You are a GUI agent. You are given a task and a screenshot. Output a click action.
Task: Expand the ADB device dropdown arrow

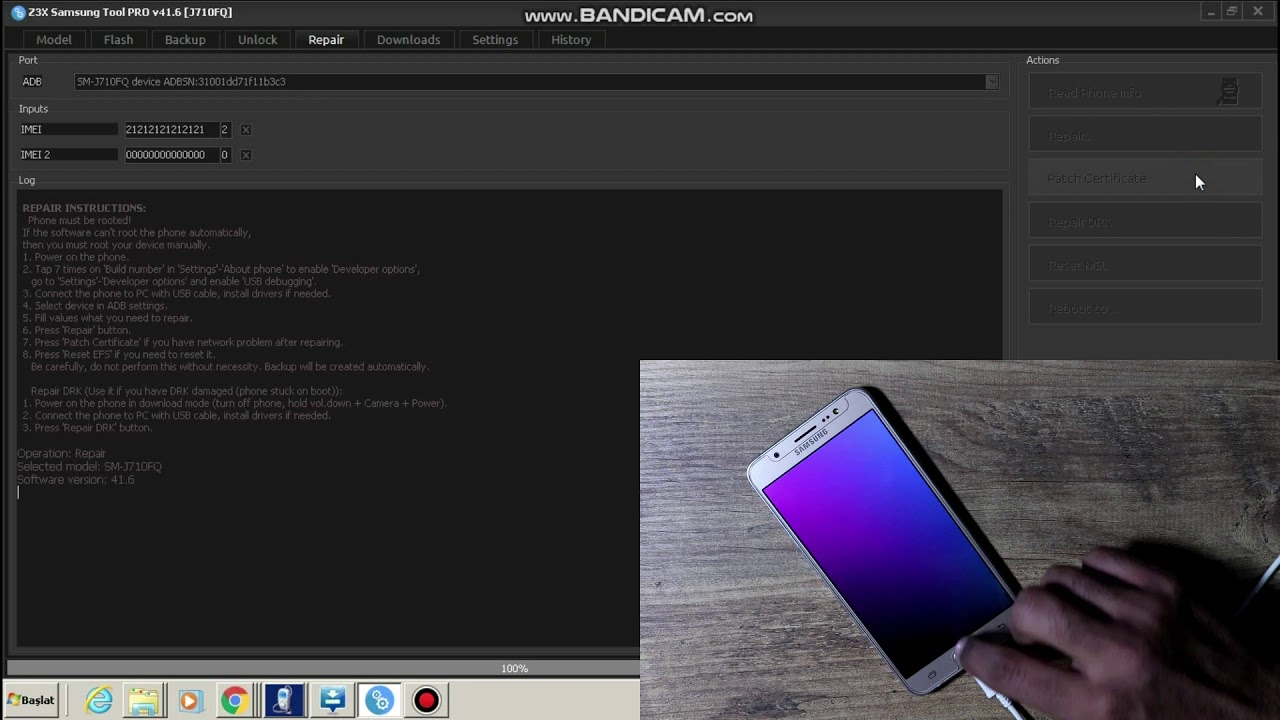pyautogui.click(x=991, y=82)
